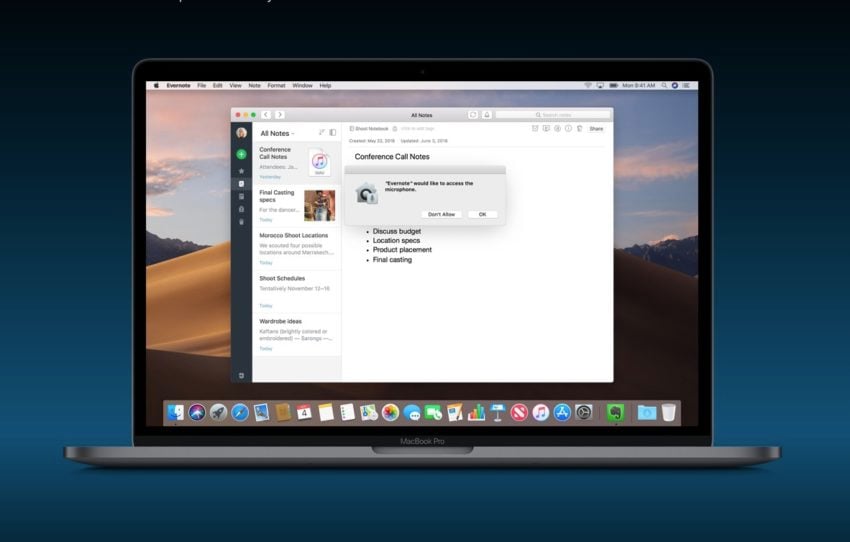
Task: Open the File menu
Action: tap(202, 86)
